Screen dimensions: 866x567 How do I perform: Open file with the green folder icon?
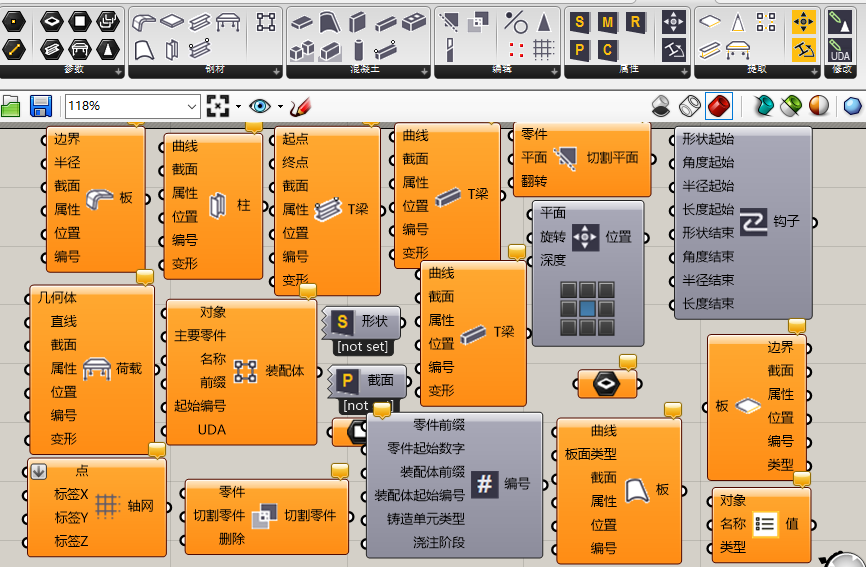[x=10, y=106]
